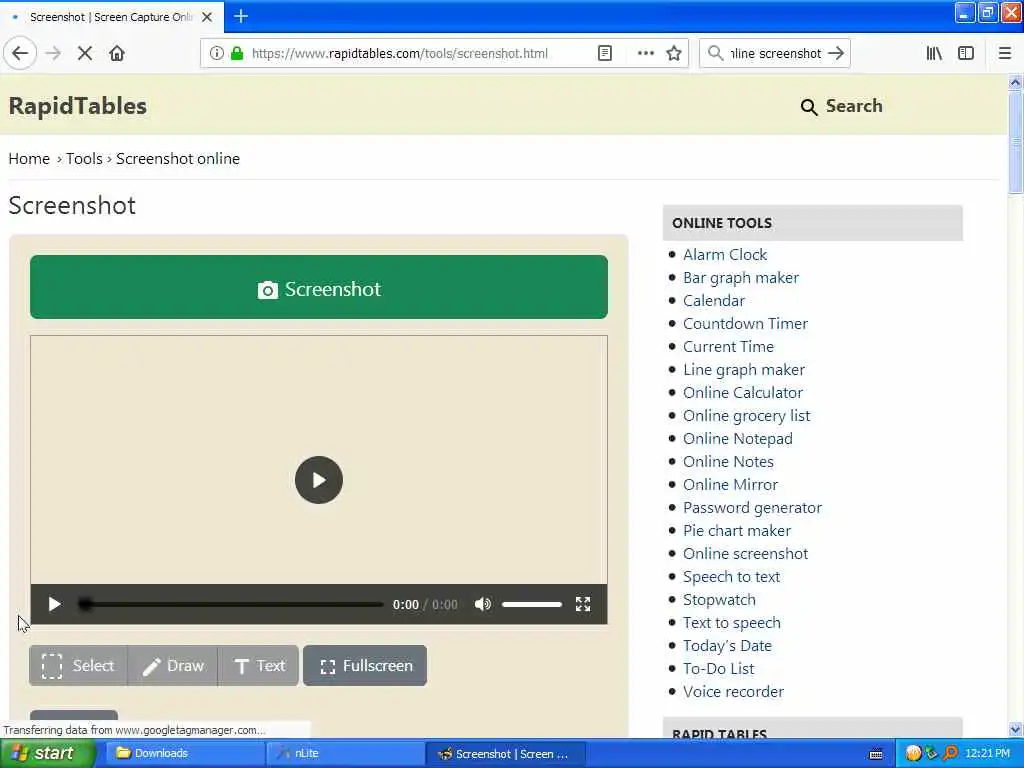
Task: Go to Tools breadcrumb
Action: (84, 159)
